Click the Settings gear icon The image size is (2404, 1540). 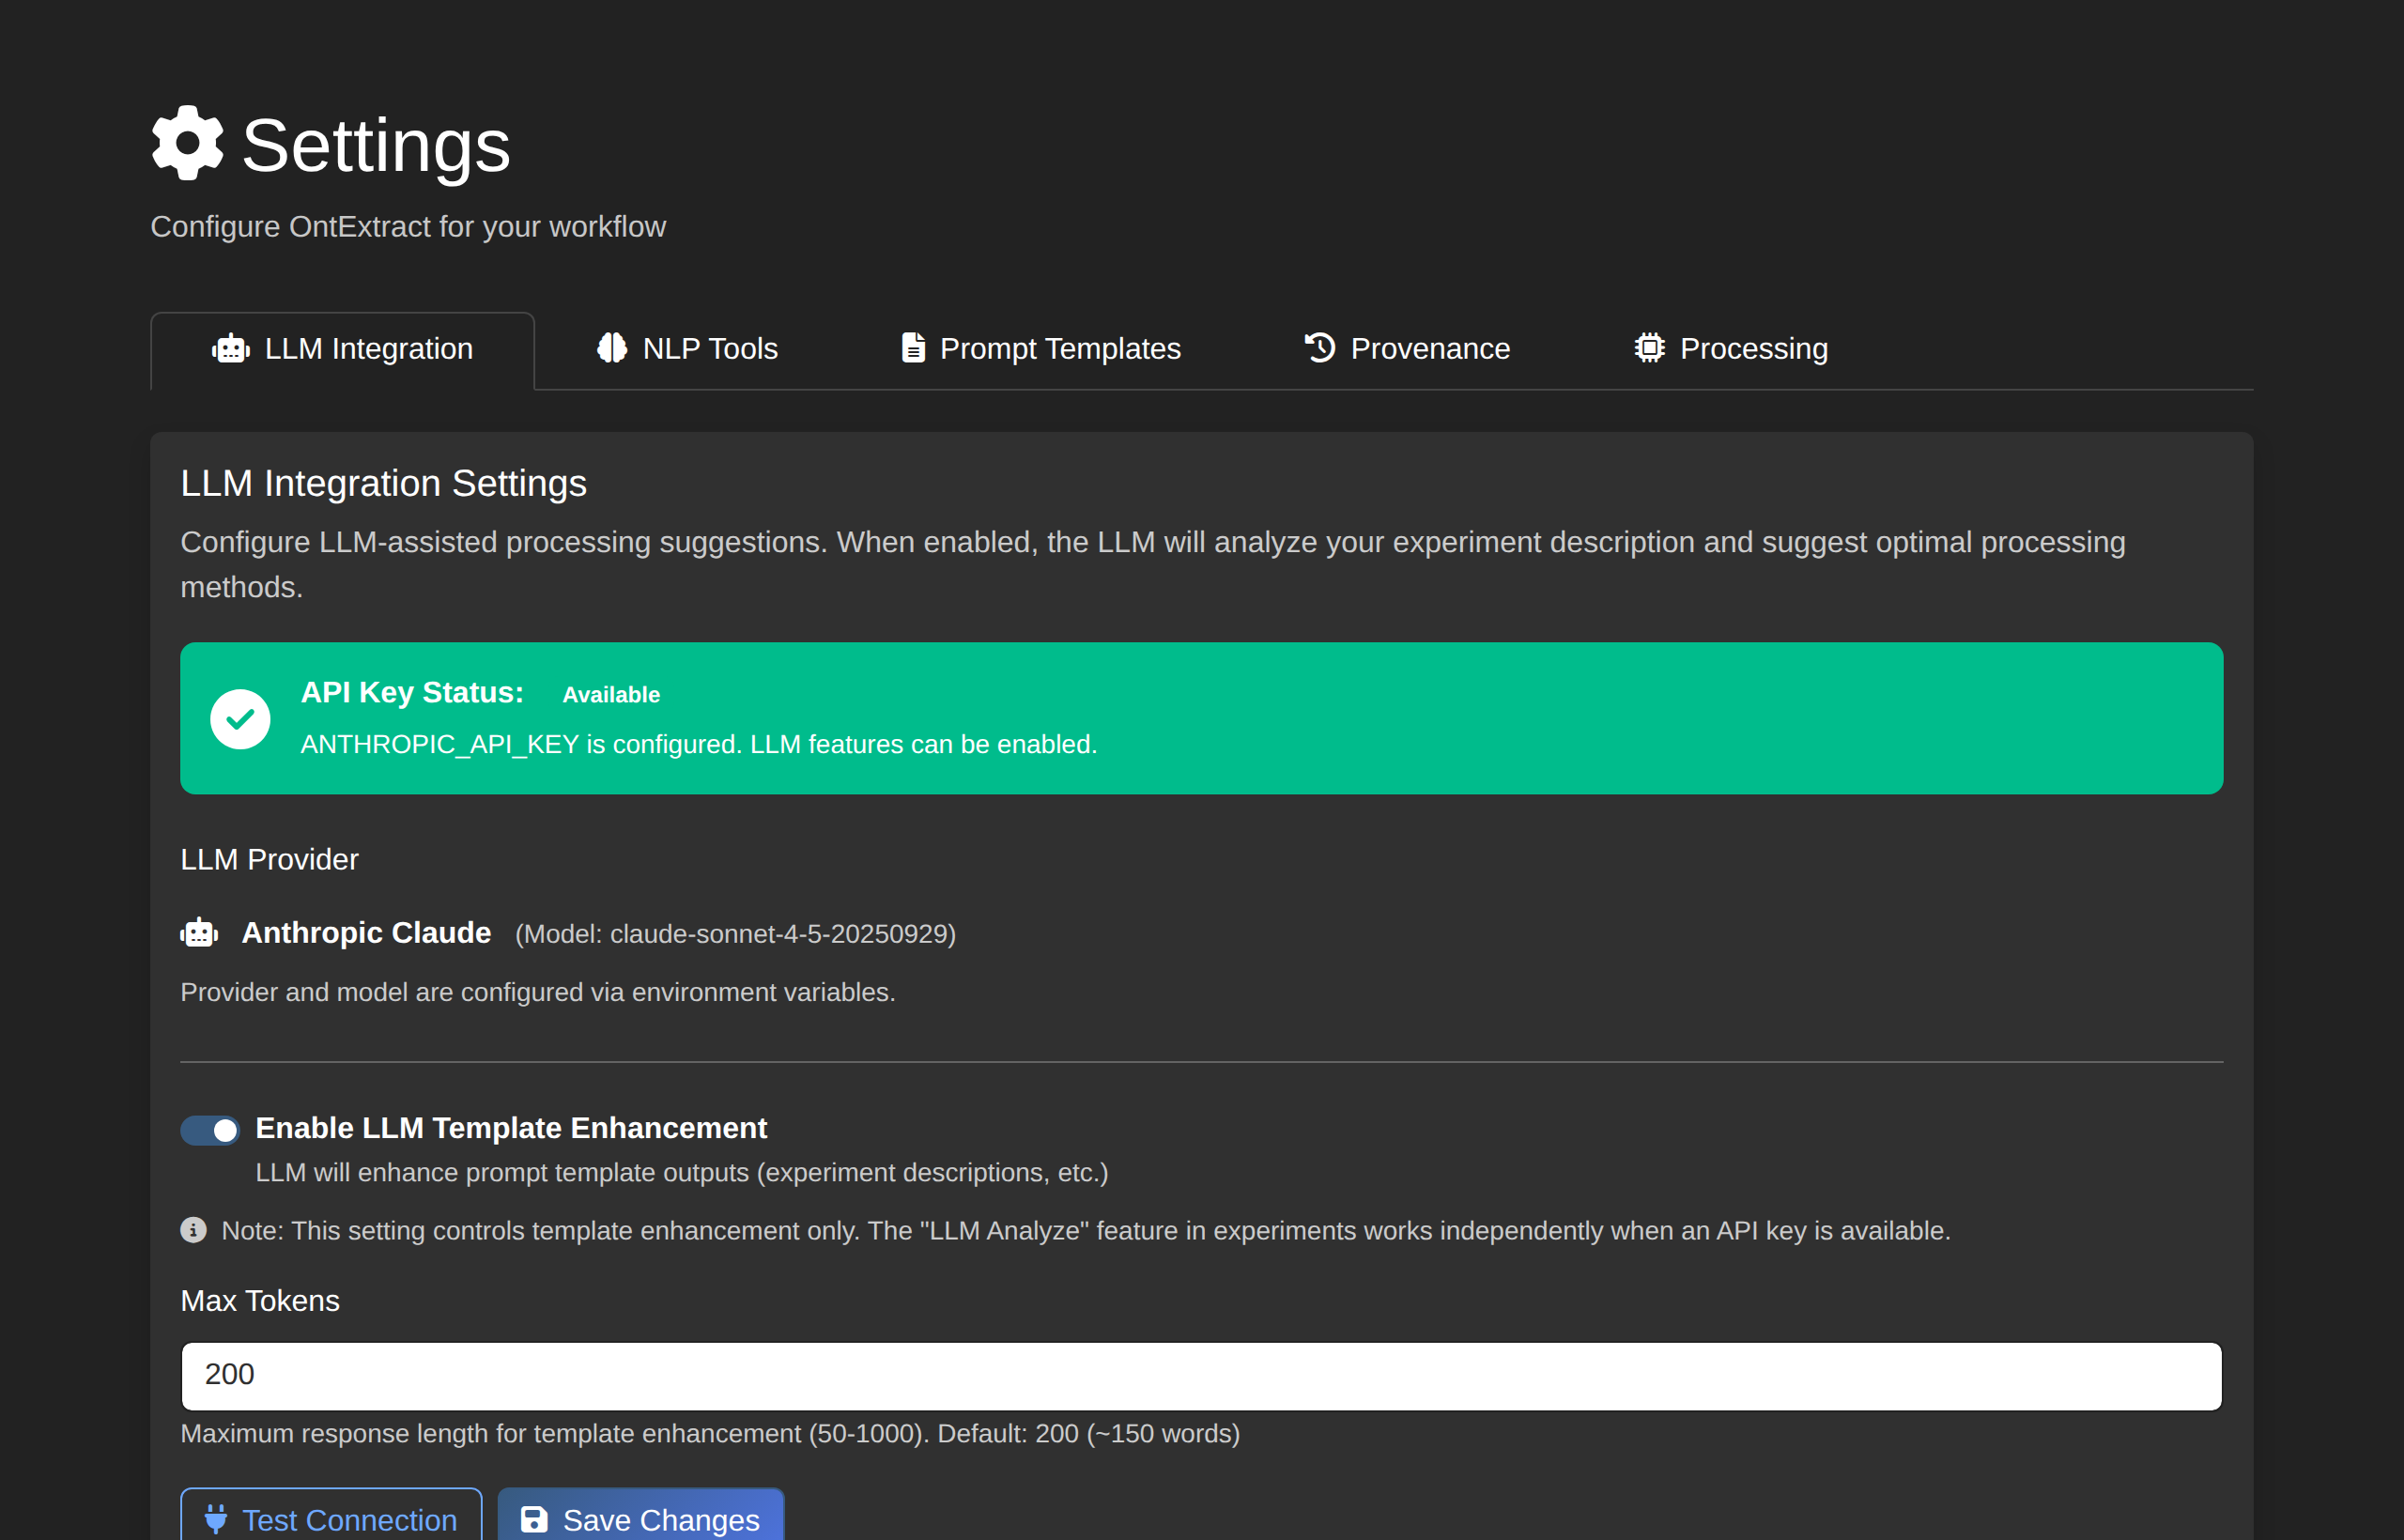point(187,143)
